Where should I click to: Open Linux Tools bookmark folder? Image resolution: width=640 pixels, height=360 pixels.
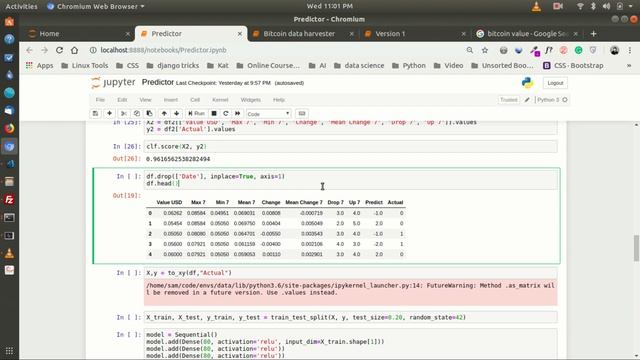[x=84, y=65]
